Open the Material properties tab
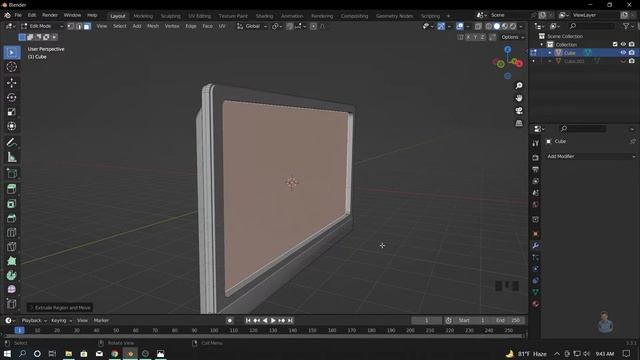Screen dimensions: 640x360 [536, 304]
